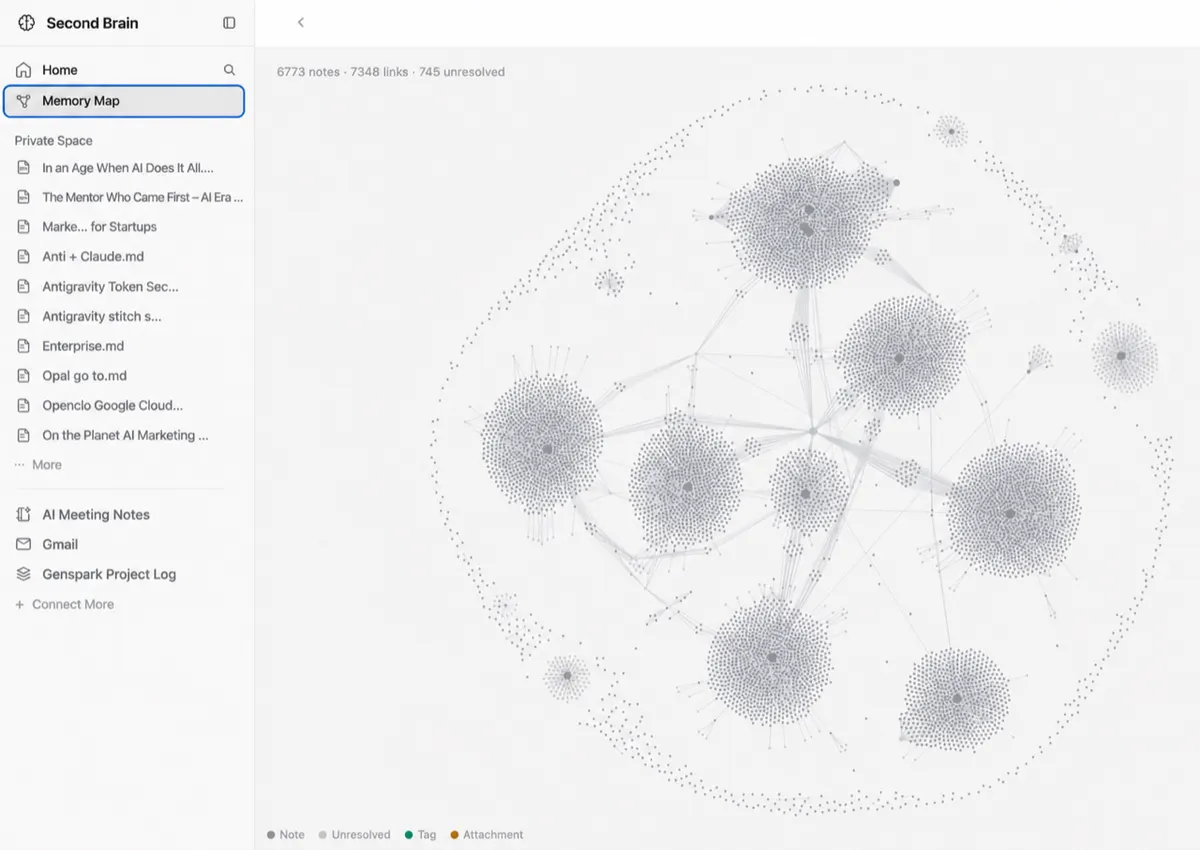1200x850 pixels.
Task: Click the Tag legend label
Action: (427, 835)
